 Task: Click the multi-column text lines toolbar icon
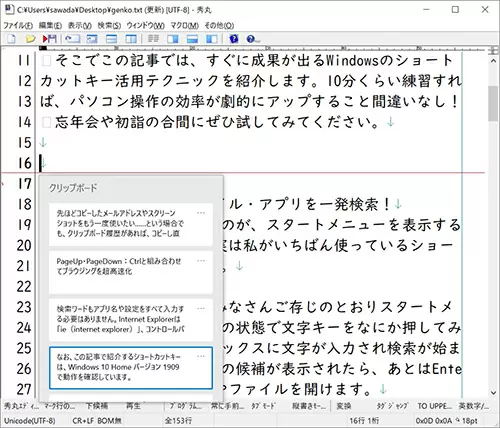click(x=153, y=39)
